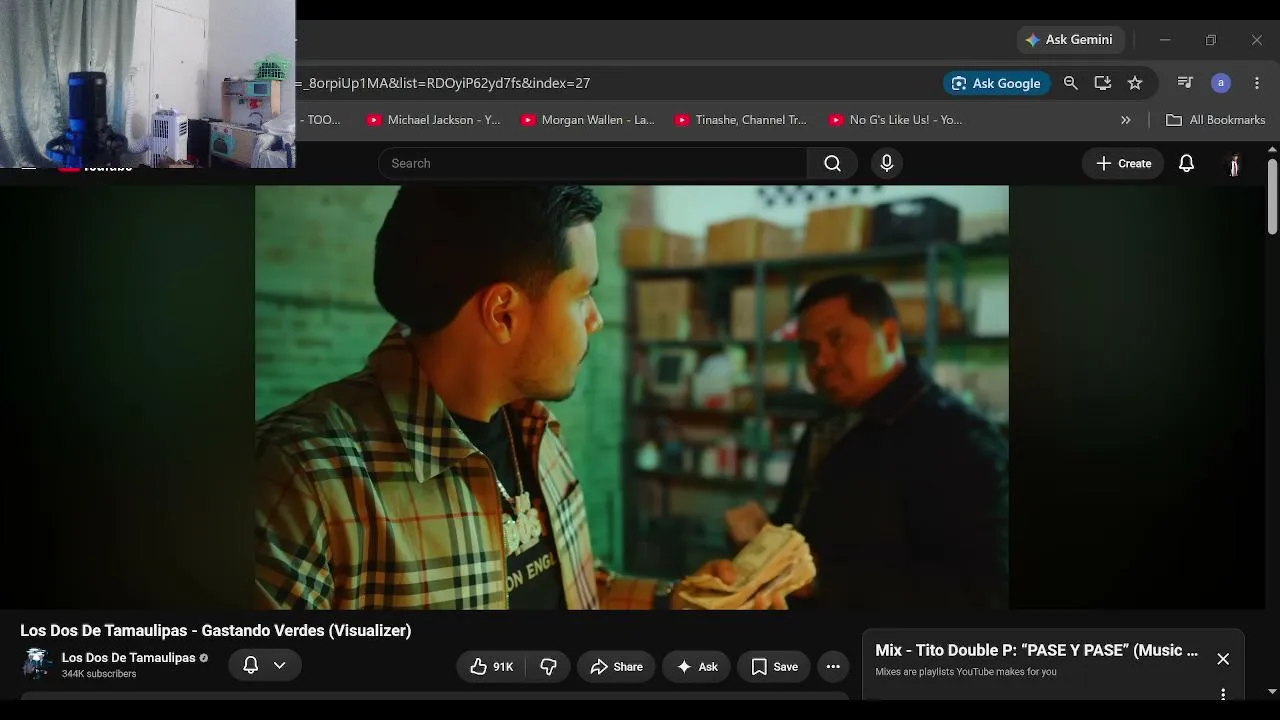The image size is (1280, 720).
Task: Click the YouTube search field
Action: [593, 163]
